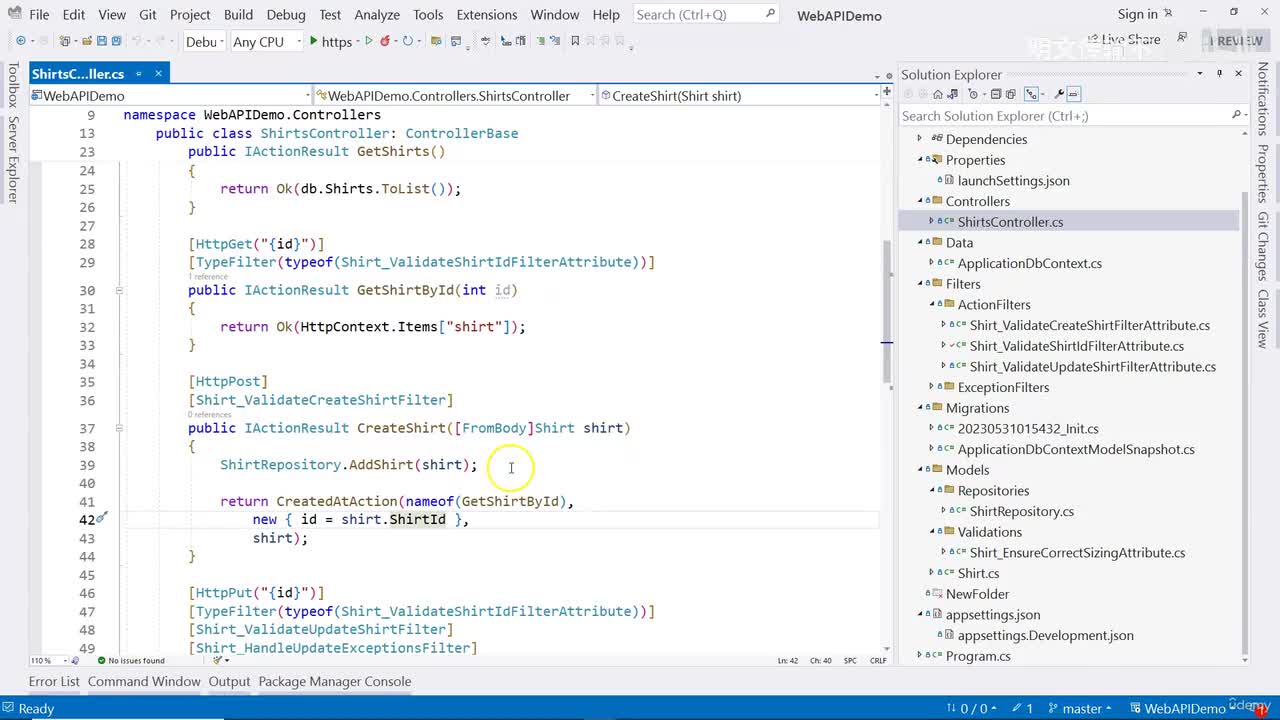Open the Analyze menu
The image size is (1280, 720).
(379, 14)
